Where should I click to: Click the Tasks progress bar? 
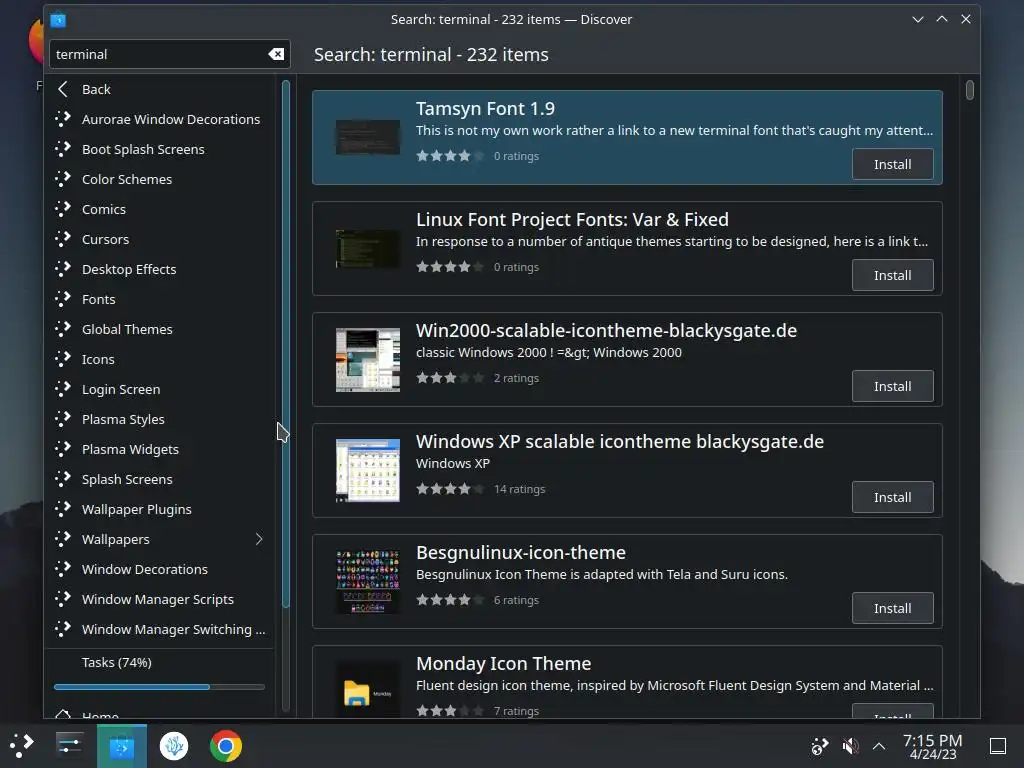[x=159, y=687]
